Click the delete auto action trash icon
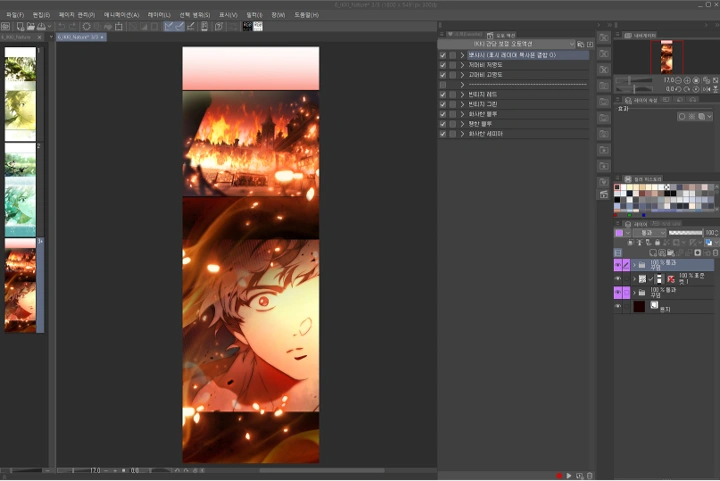720x481 pixels. point(590,475)
